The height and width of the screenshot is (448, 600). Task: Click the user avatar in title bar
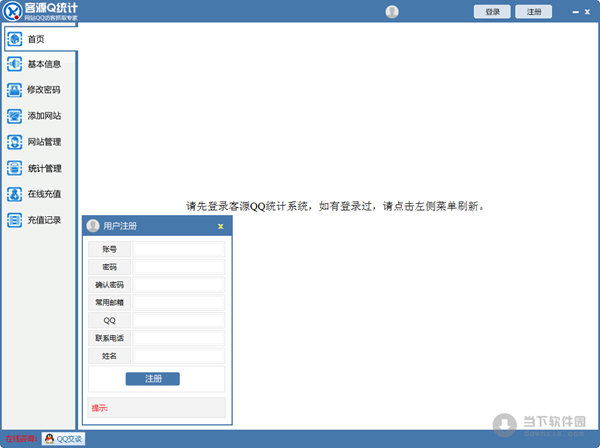(x=392, y=12)
